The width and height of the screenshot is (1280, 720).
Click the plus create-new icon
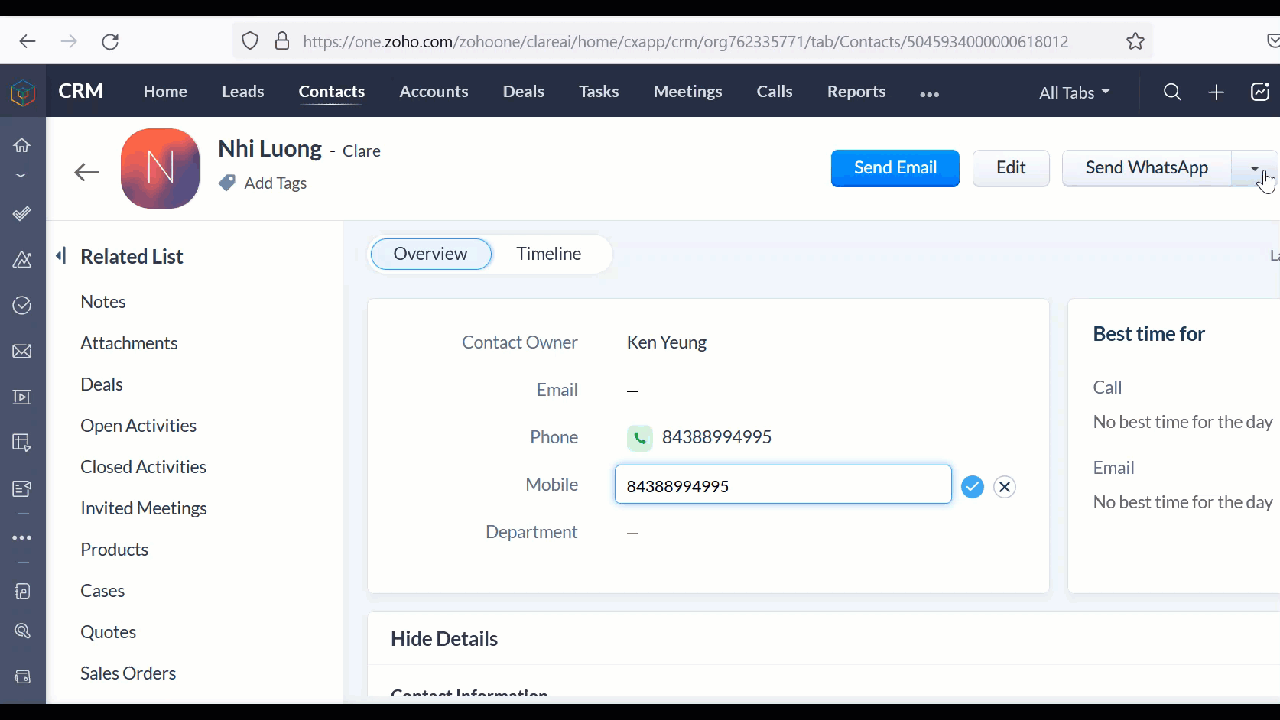pos(1216,92)
